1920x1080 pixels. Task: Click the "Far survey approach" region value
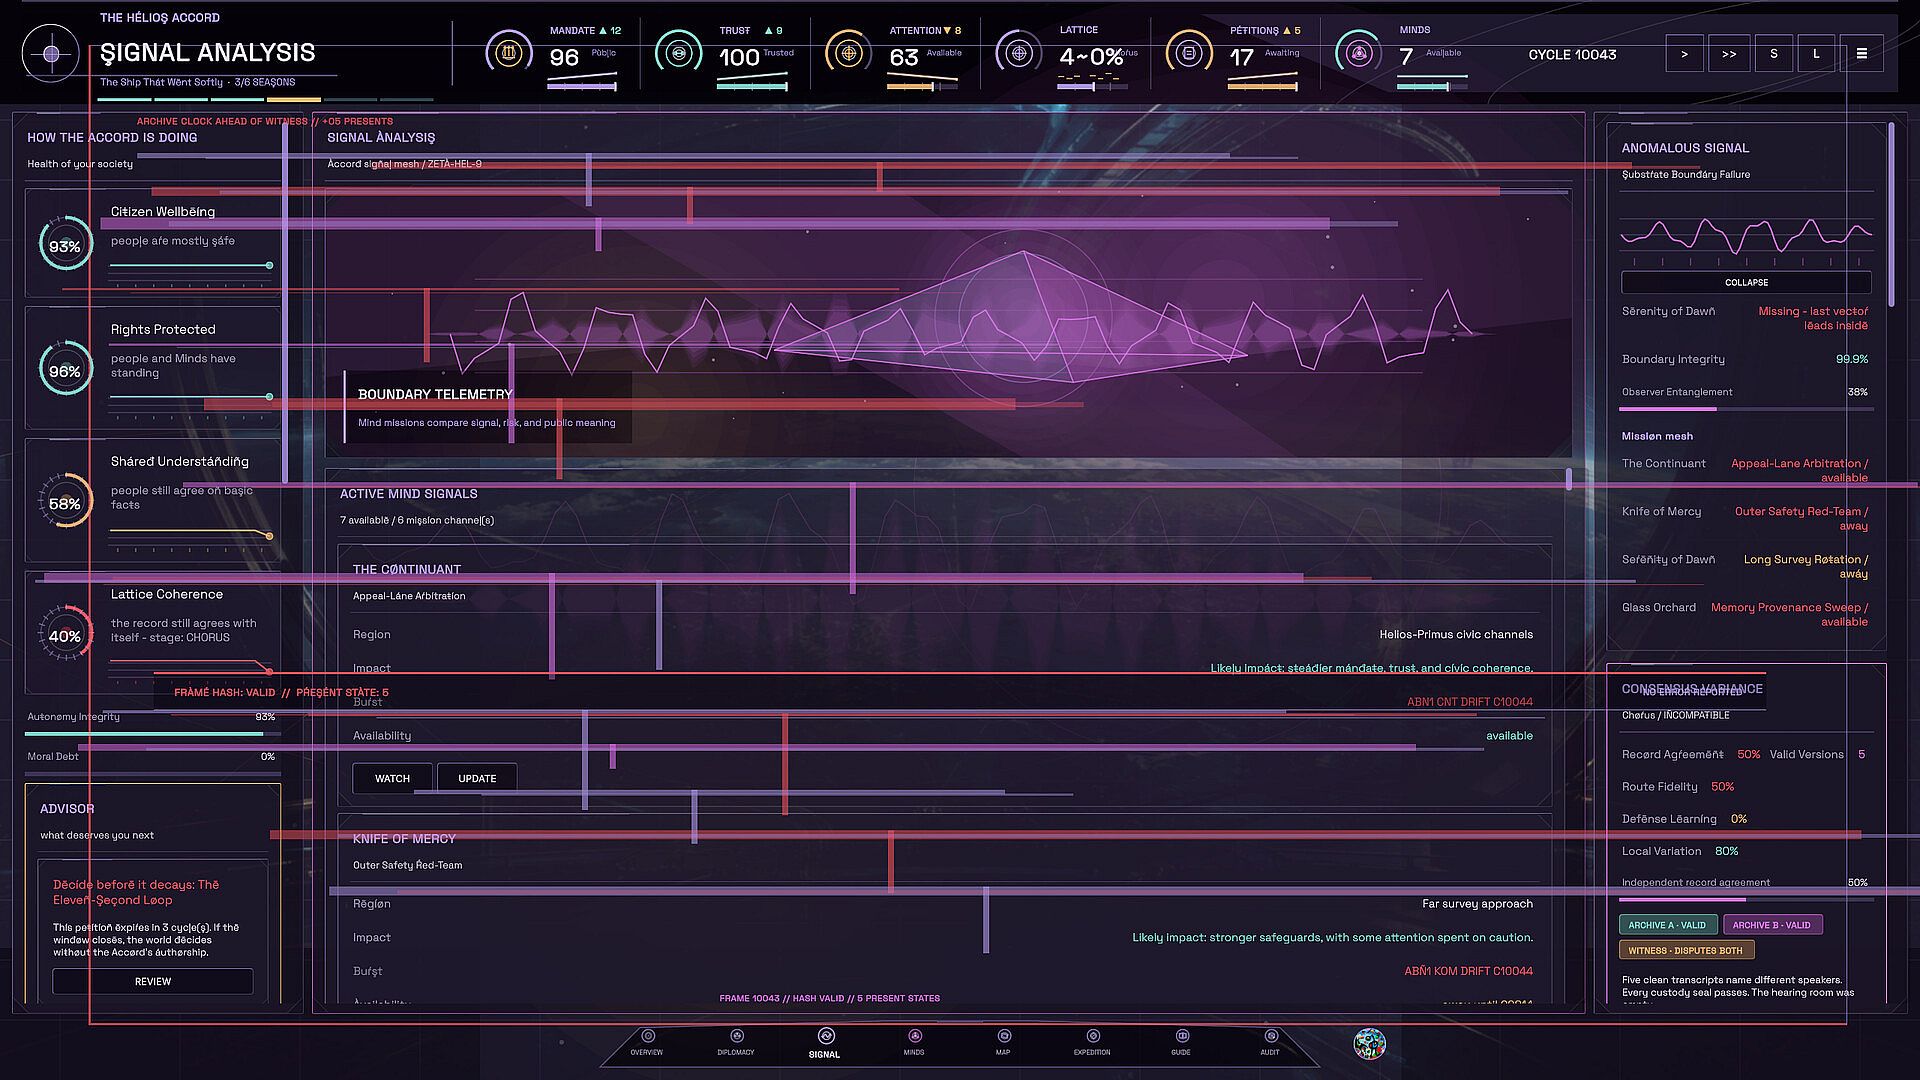1477,904
